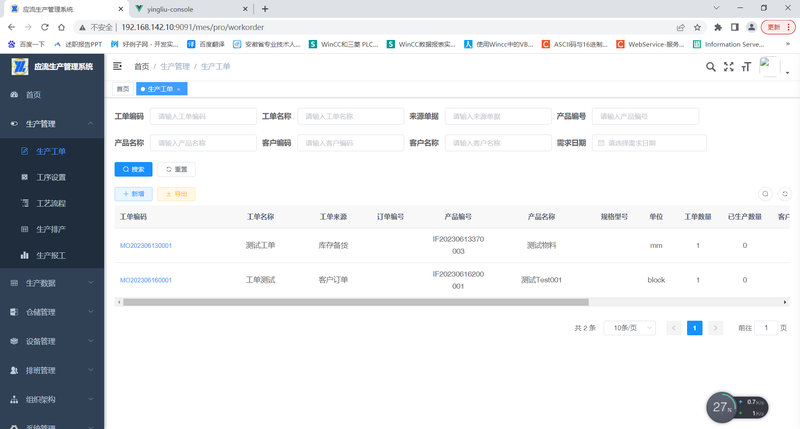
Task: Click the horizontal table scrollbar thumb
Action: coord(356,302)
